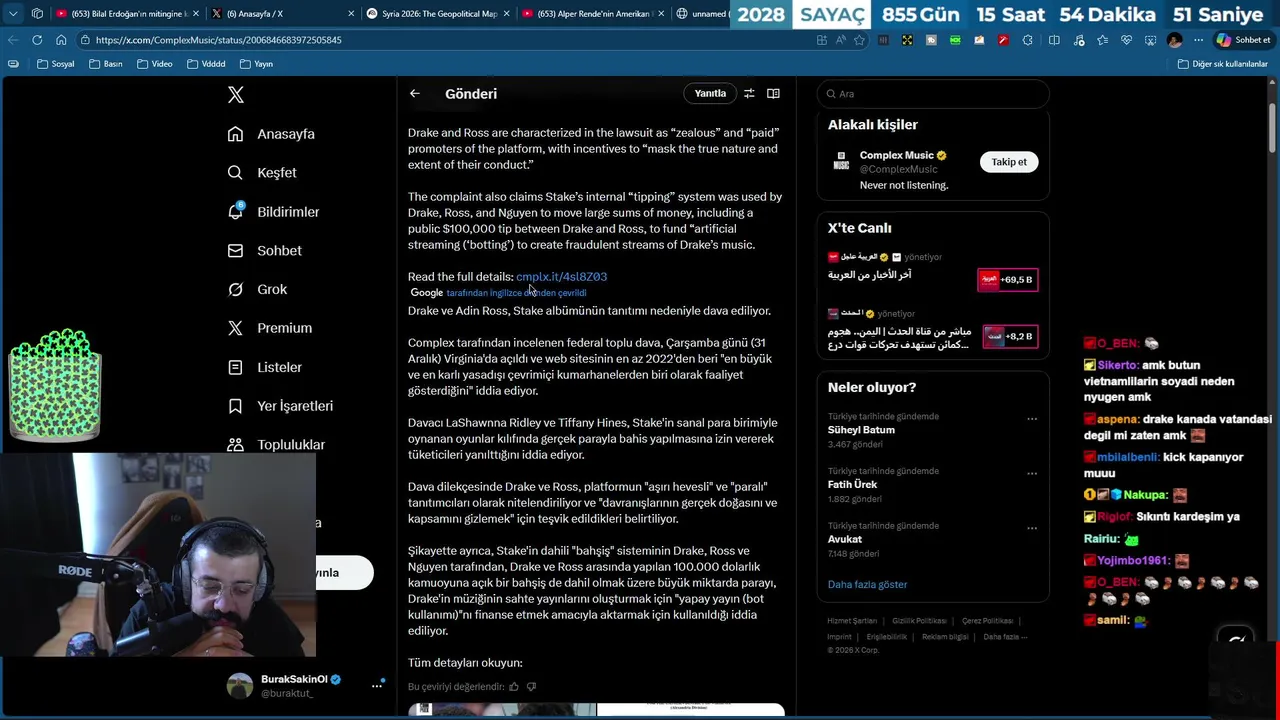
Task: Click the read aloud icon
Action: click(841, 40)
